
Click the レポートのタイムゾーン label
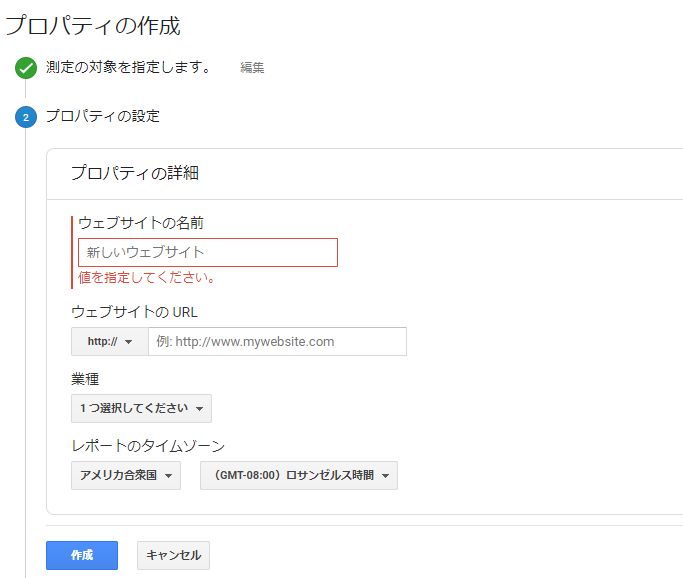pyautogui.click(x=148, y=446)
